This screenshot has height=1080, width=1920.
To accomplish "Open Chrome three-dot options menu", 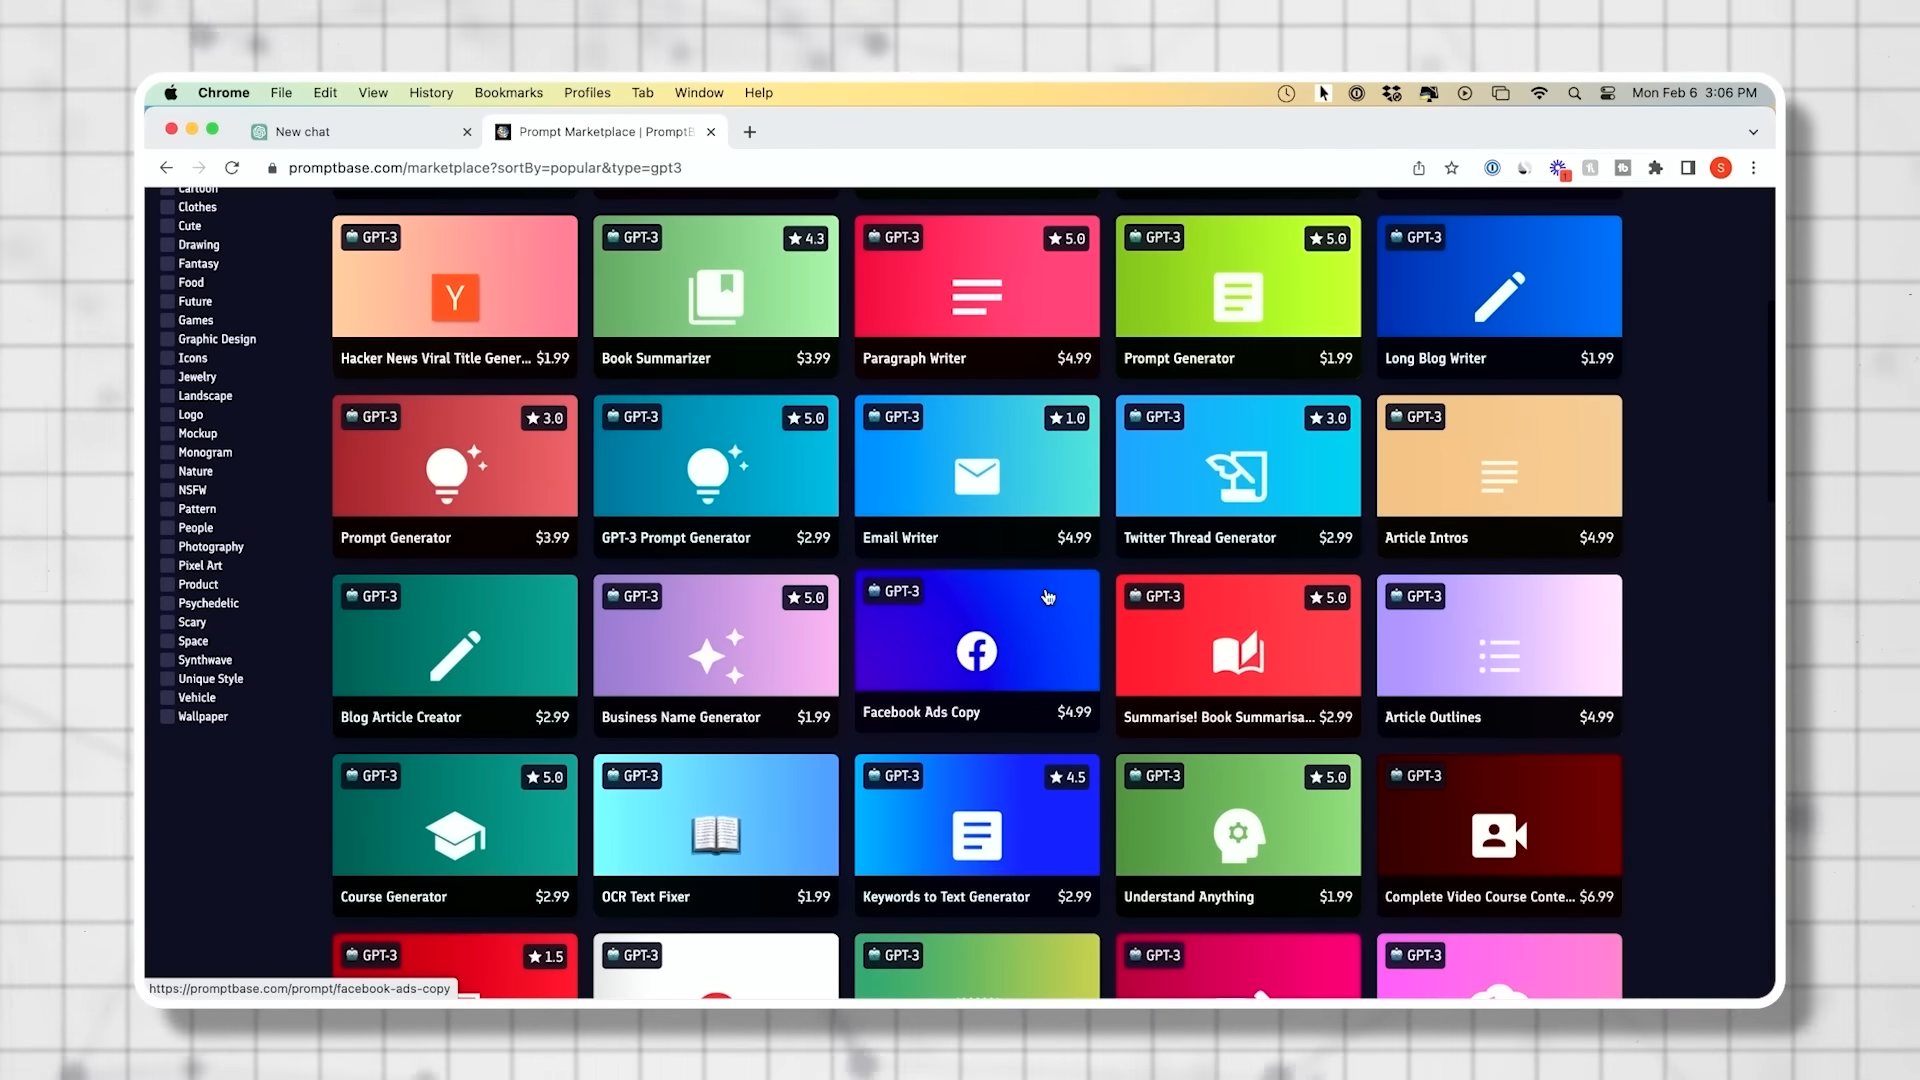I will pos(1753,168).
